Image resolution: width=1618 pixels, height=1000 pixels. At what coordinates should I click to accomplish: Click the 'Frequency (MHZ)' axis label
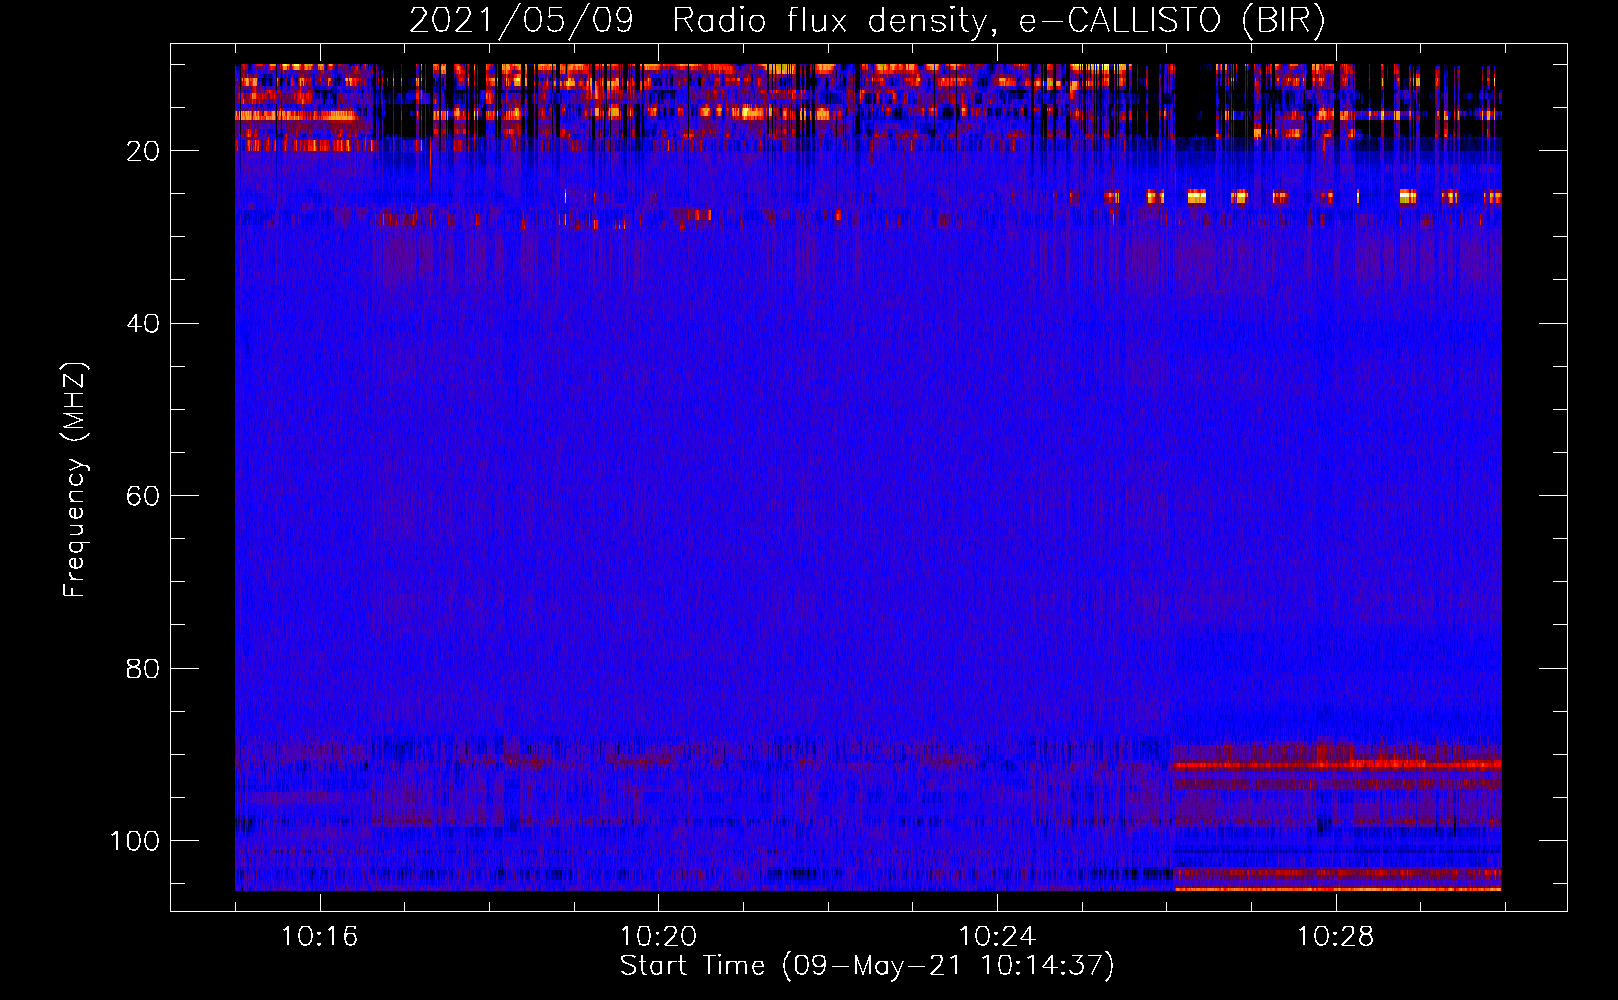click(75, 479)
